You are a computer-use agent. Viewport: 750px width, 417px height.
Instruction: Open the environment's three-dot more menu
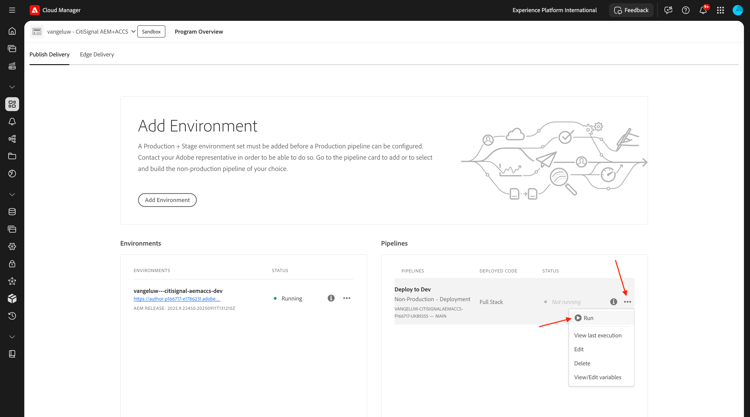(x=347, y=298)
